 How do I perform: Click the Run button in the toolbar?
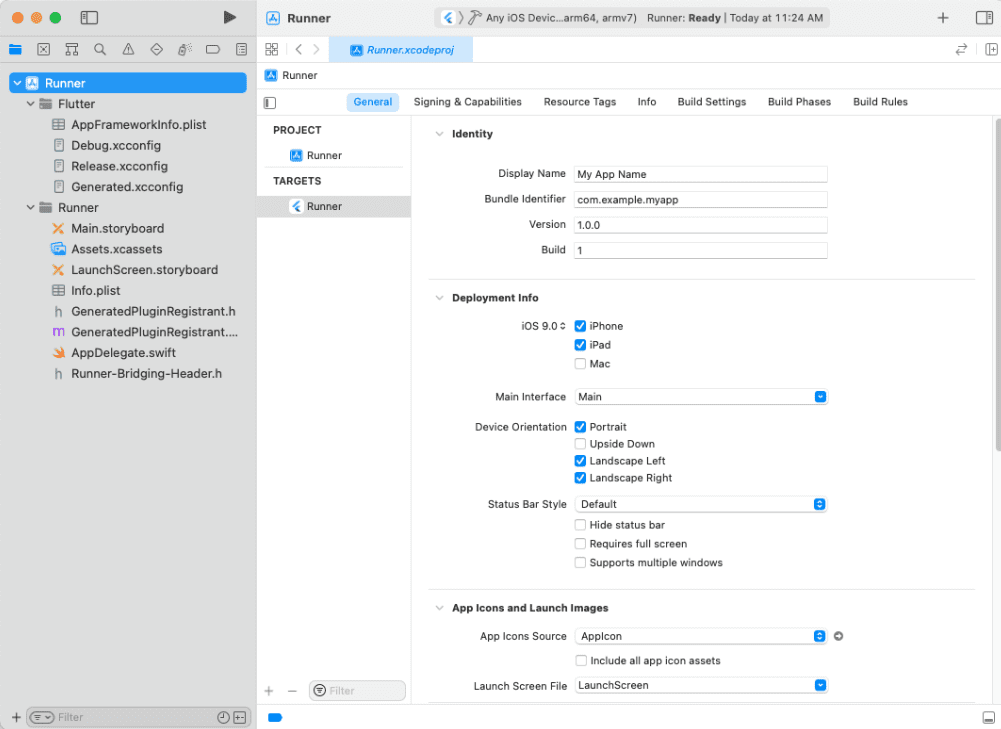click(229, 16)
